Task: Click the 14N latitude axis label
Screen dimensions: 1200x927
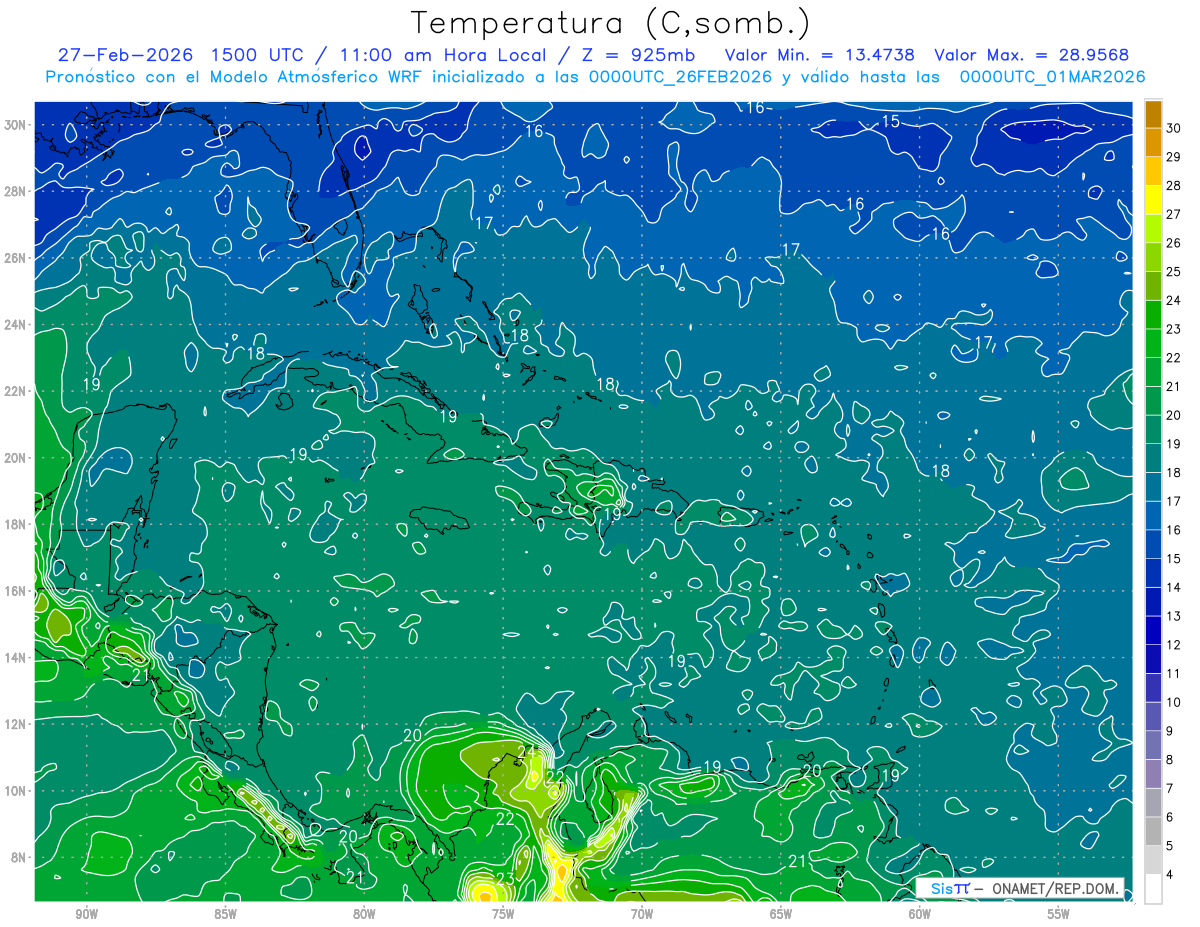Action: [x=17, y=658]
